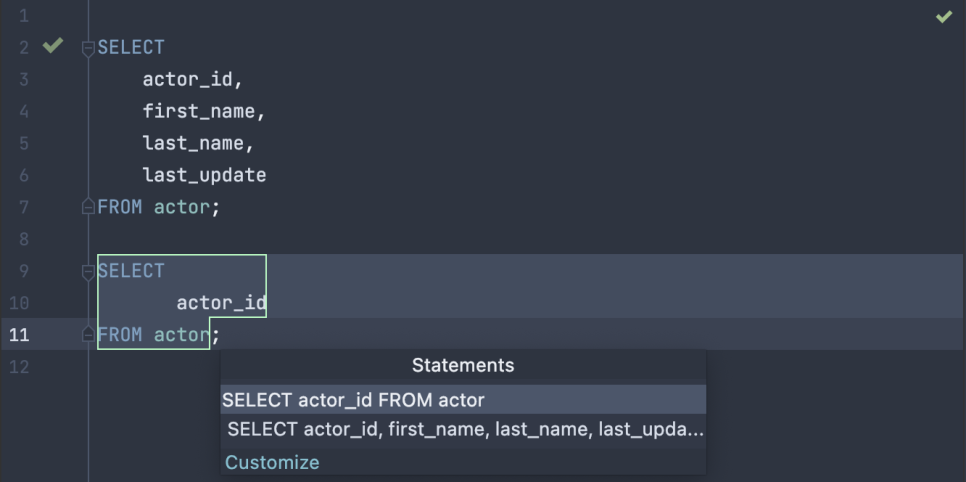Place cursor on actor_id in line 10

click(x=221, y=303)
